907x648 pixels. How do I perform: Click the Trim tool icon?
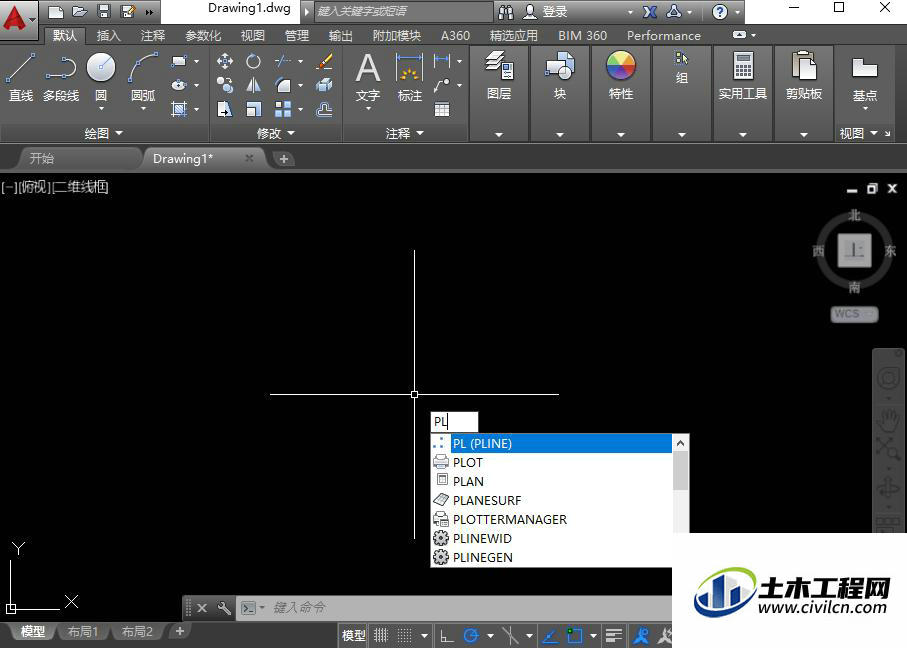point(283,61)
